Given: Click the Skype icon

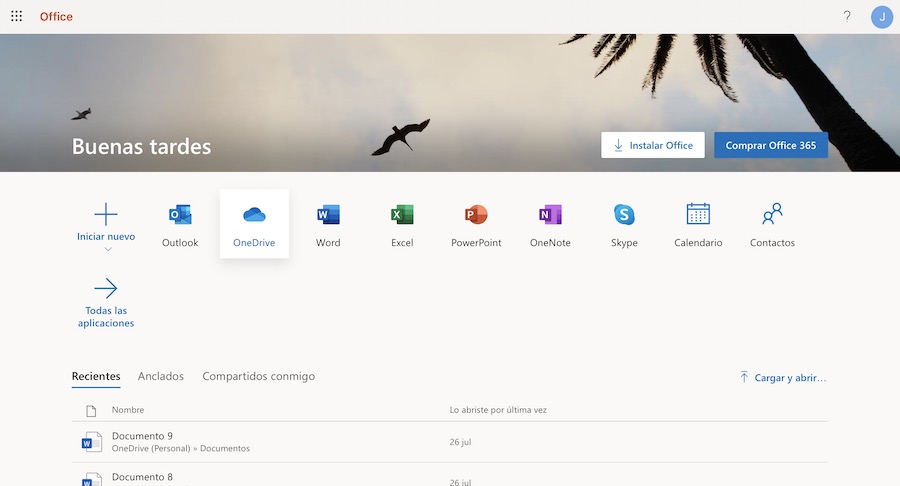Looking at the screenshot, I should point(624,224).
